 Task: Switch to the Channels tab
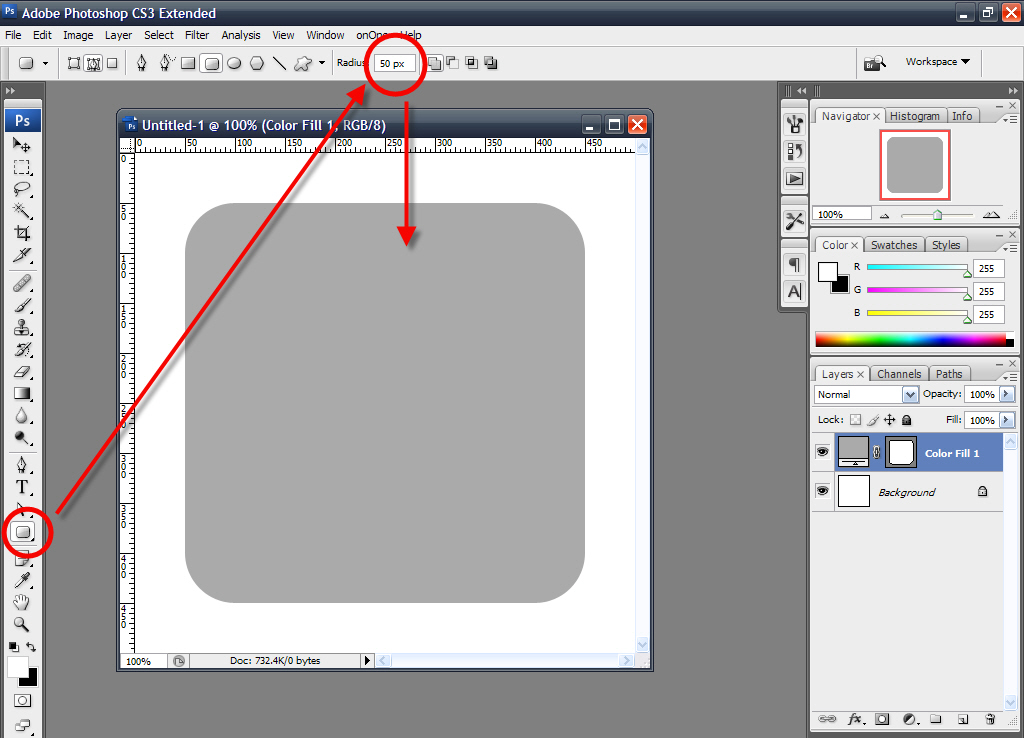(x=898, y=374)
